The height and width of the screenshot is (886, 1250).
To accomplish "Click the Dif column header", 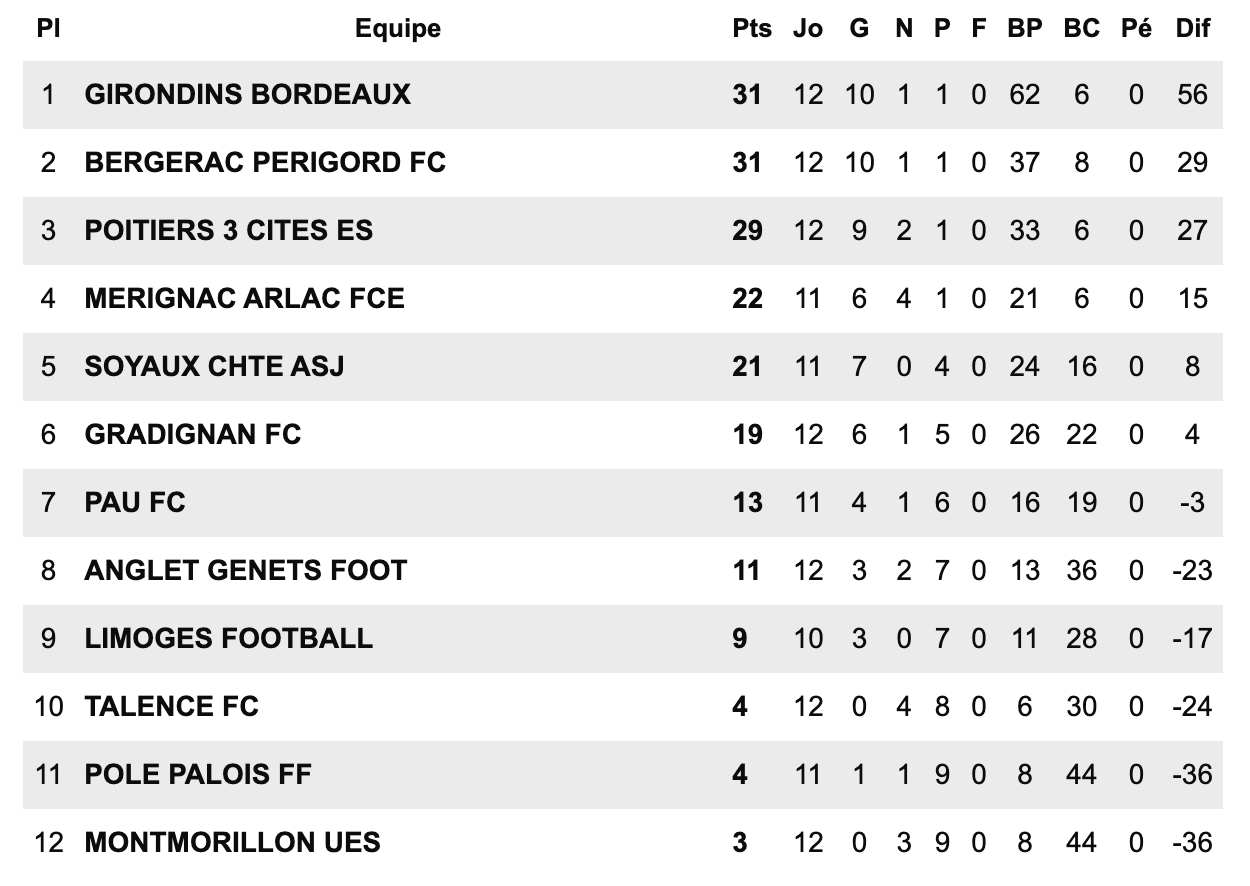I will point(1192,29).
